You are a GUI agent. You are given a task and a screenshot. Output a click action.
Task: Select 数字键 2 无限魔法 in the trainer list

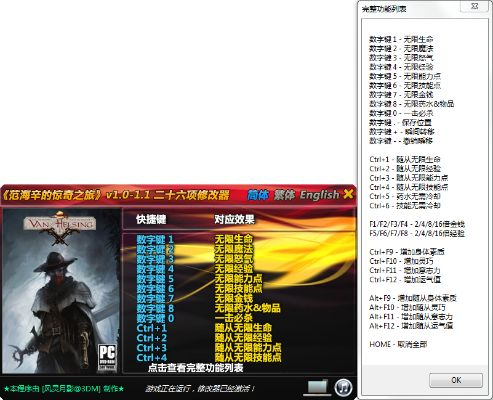[195, 249]
